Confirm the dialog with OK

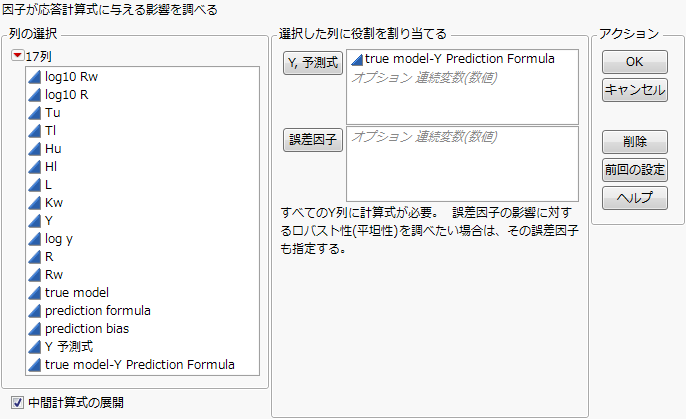point(634,62)
